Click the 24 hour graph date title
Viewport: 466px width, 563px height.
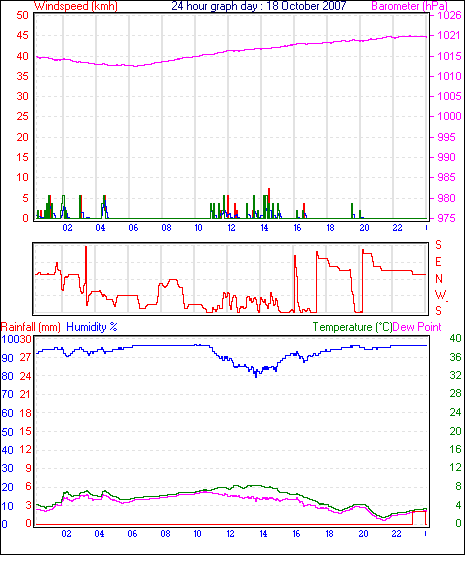pos(258,6)
